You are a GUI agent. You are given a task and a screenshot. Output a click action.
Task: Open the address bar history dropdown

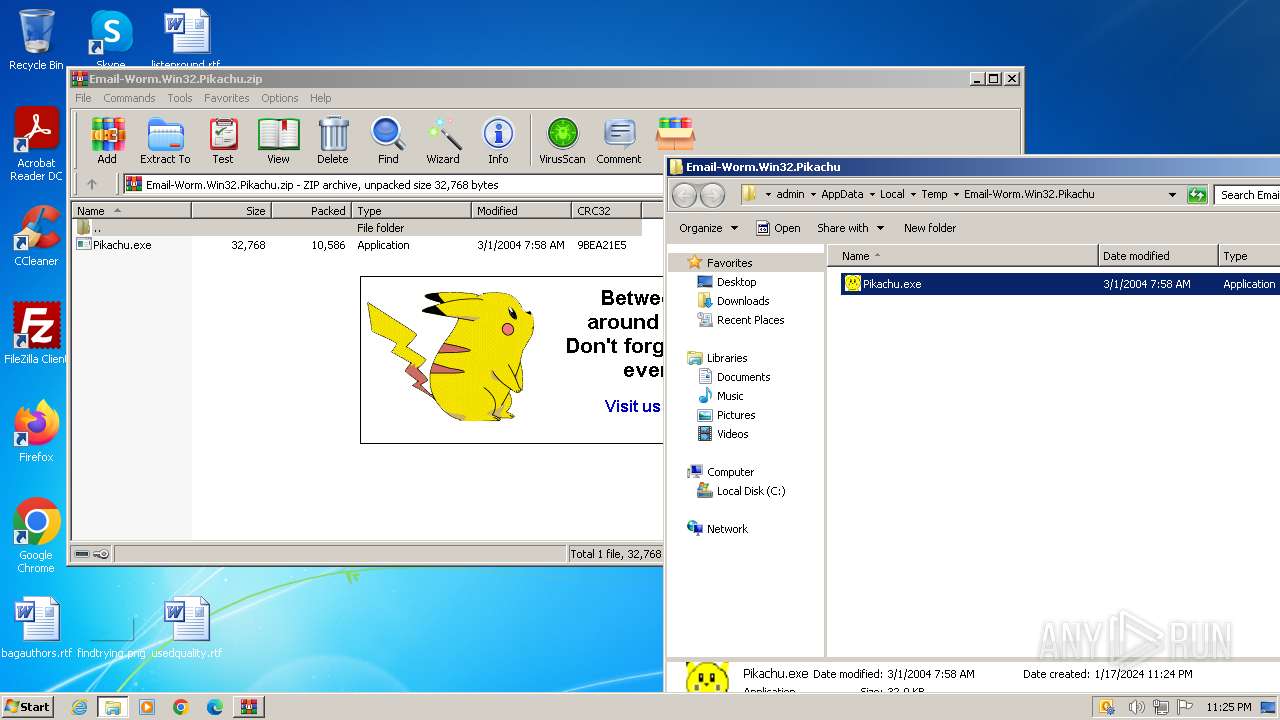click(1172, 194)
